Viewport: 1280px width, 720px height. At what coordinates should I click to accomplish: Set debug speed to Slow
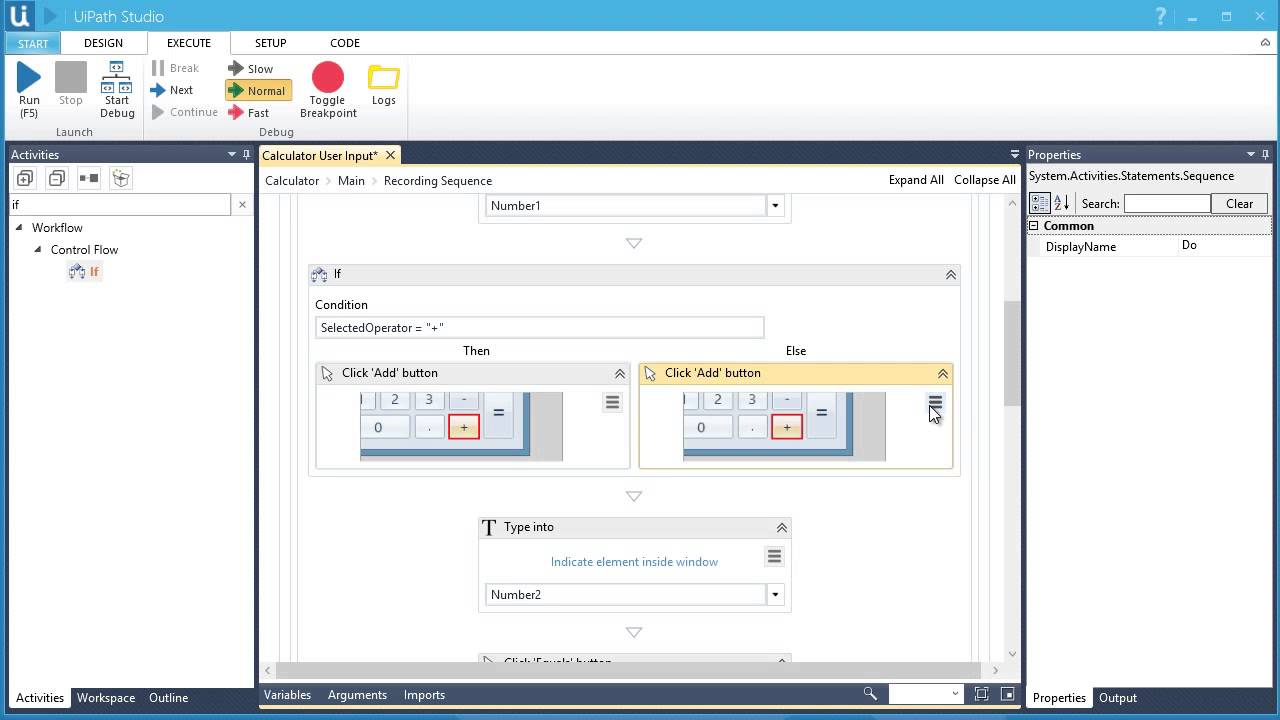[251, 69]
